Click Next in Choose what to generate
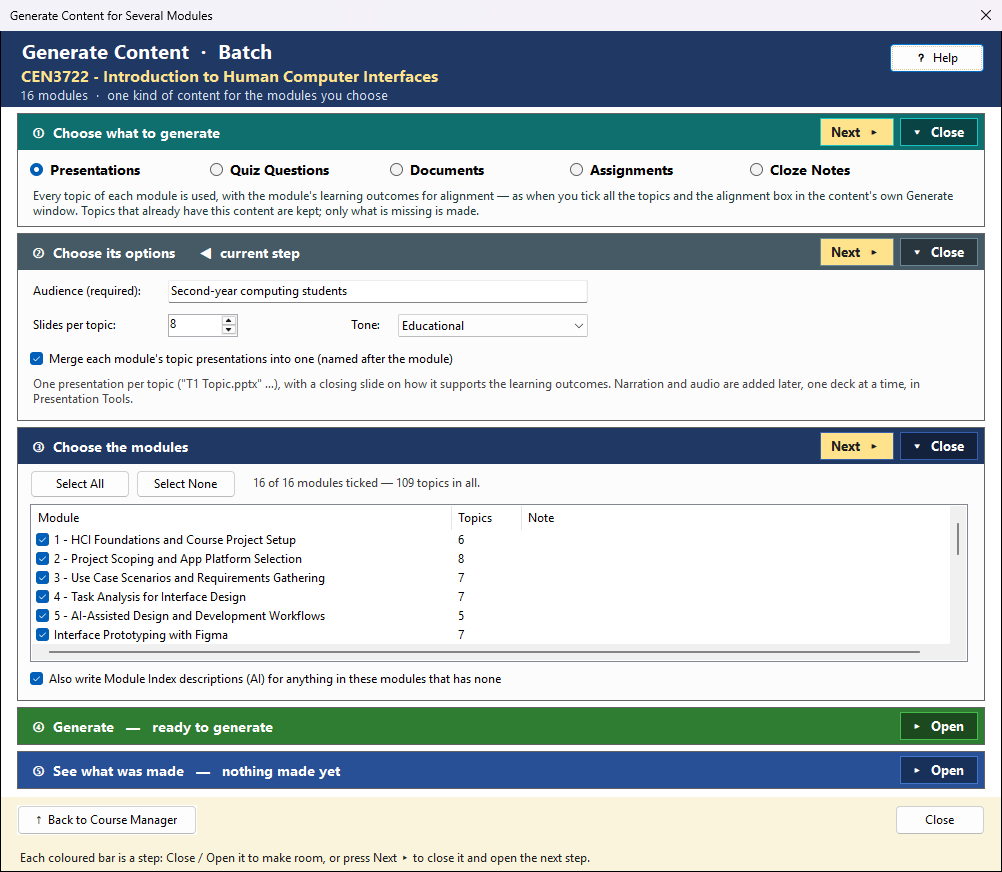Screen dimensions: 1002x872 (x=856, y=132)
